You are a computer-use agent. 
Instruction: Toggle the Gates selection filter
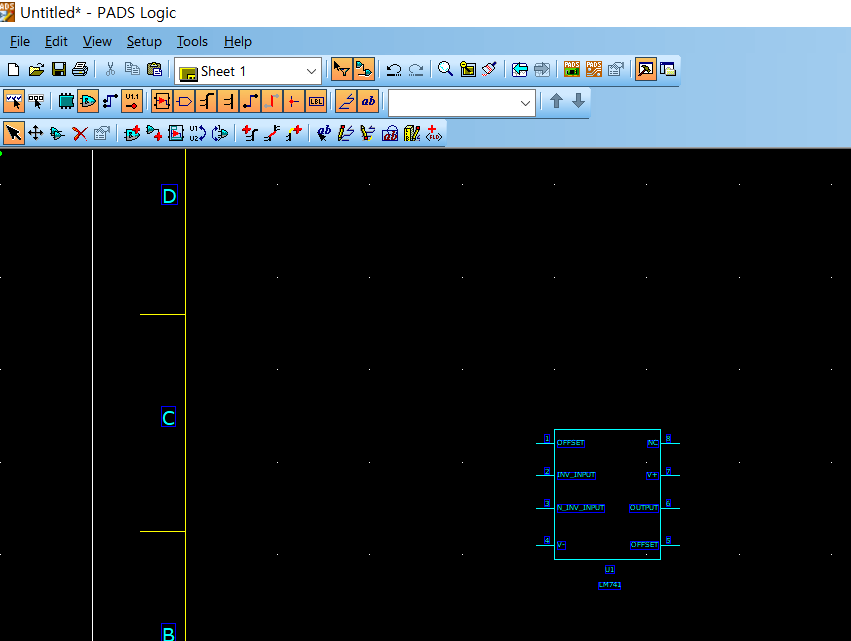click(88, 101)
